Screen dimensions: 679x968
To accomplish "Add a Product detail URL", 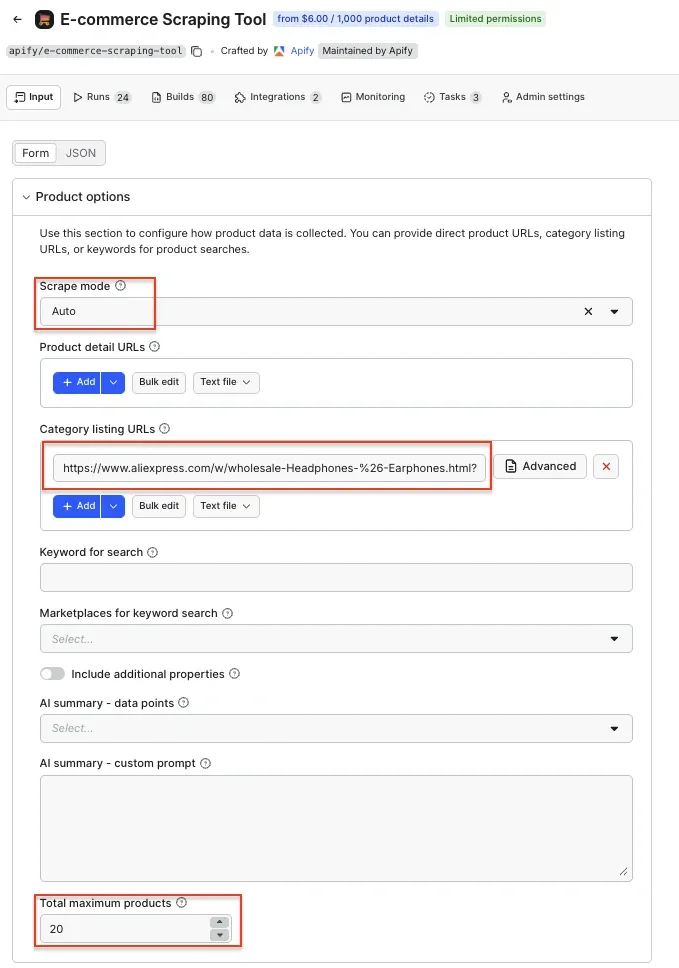I will [x=77, y=382].
